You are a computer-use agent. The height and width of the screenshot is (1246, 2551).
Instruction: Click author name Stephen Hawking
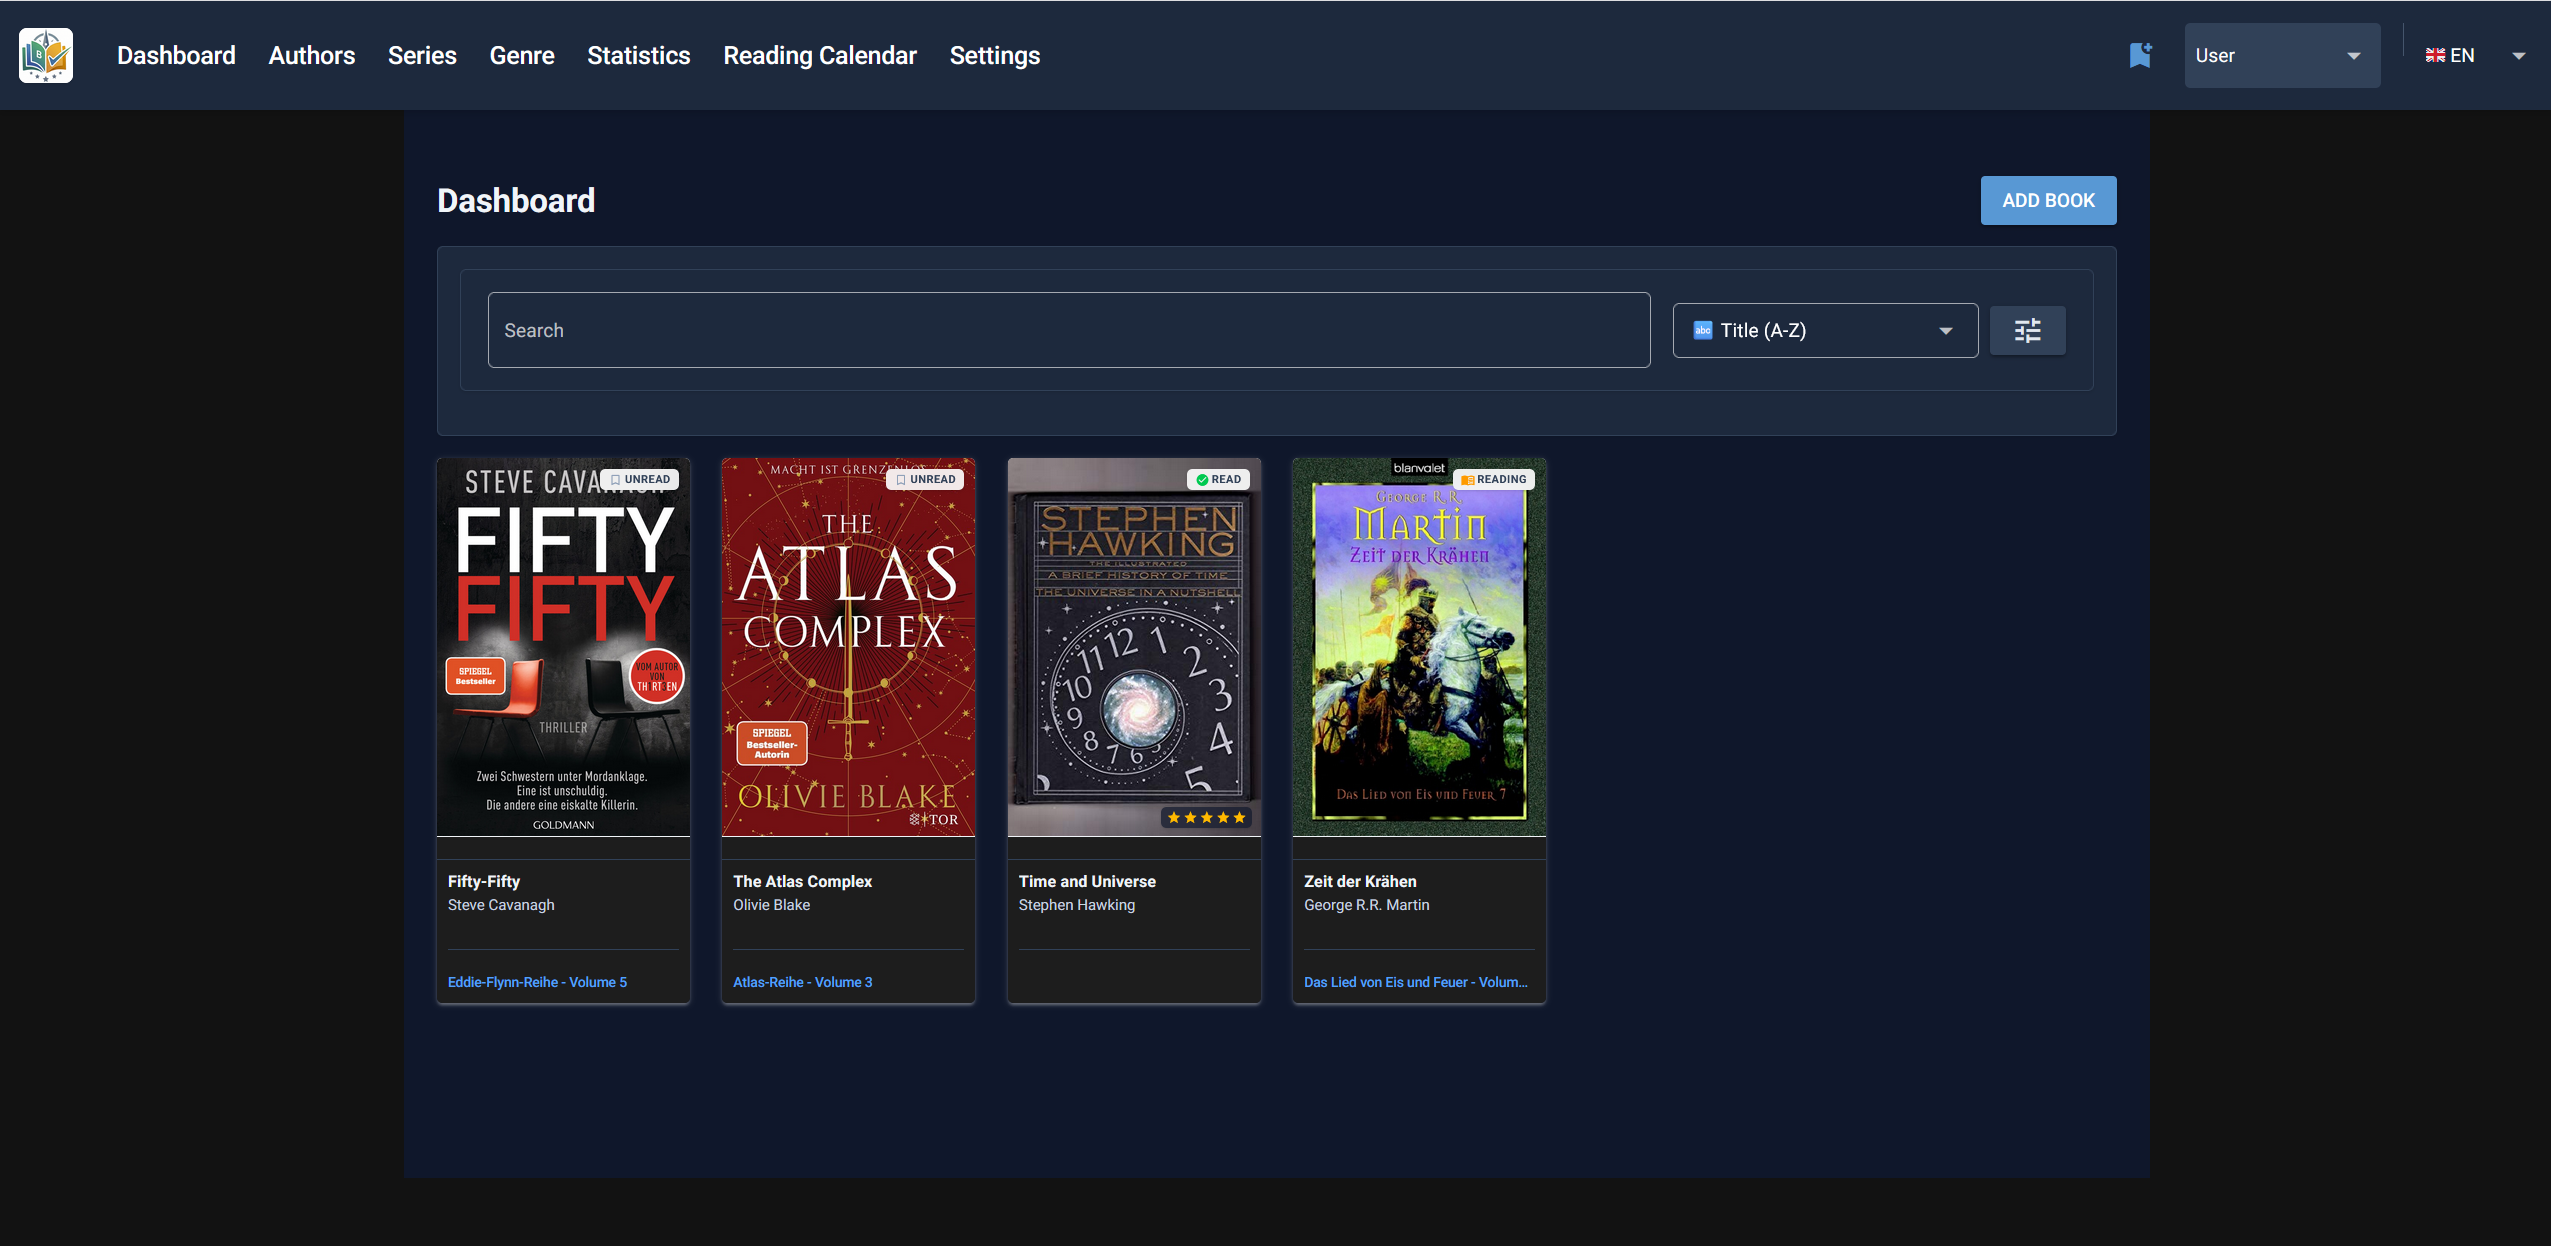tap(1077, 905)
